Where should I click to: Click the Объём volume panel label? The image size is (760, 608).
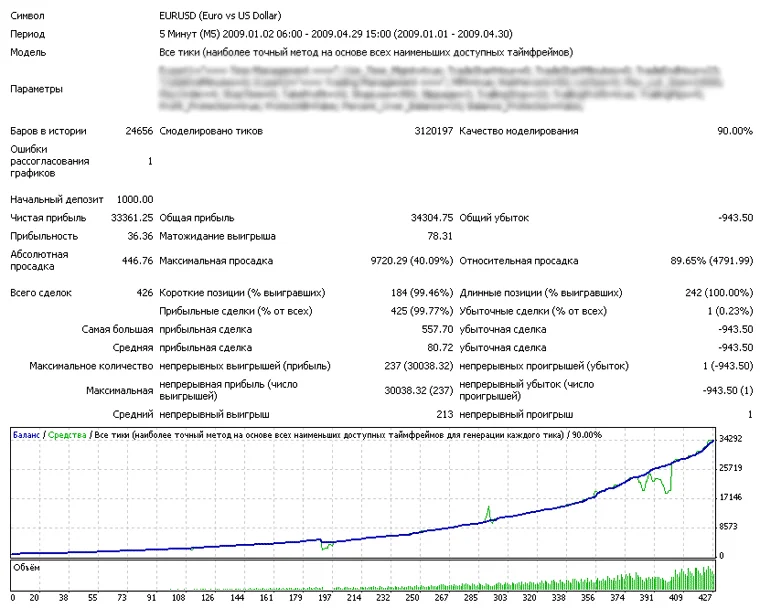point(26,568)
